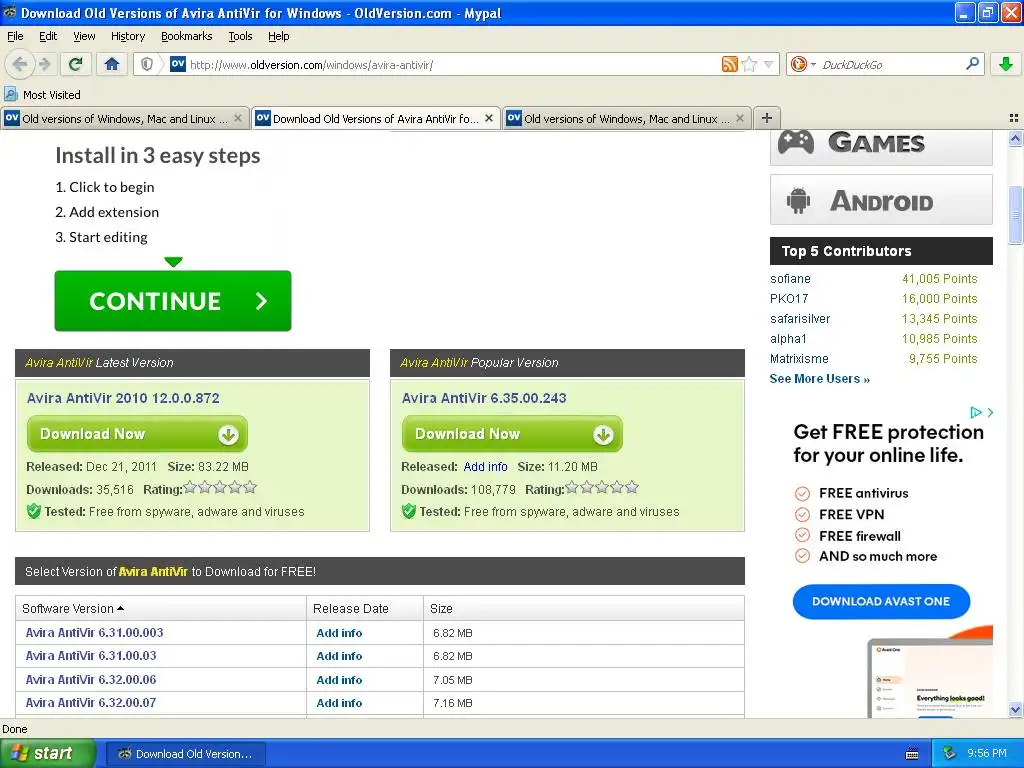This screenshot has width=1024, height=768.
Task: Click the scrollbar up arrow
Action: 1015,138
